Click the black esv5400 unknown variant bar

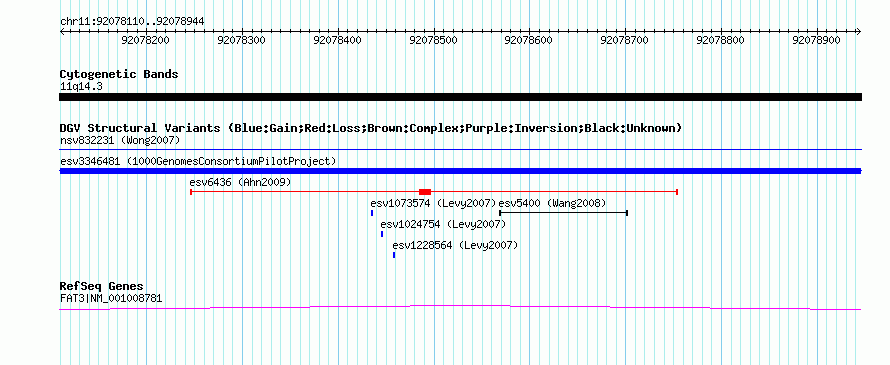pos(563,213)
